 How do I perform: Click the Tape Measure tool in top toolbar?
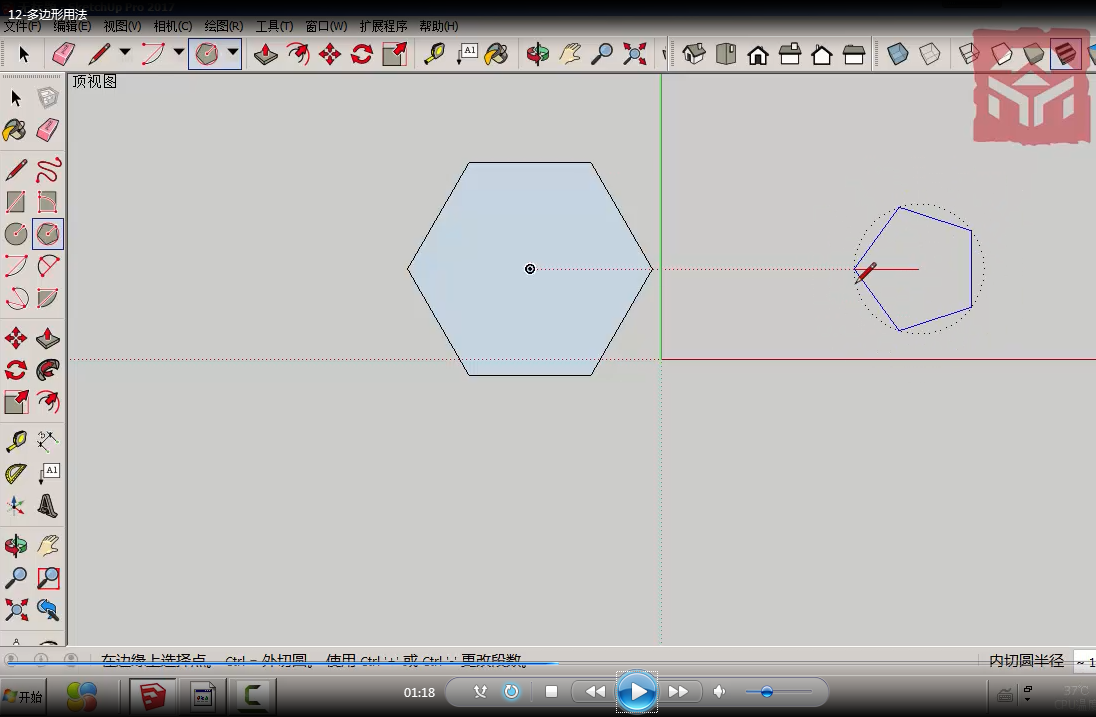click(x=434, y=54)
